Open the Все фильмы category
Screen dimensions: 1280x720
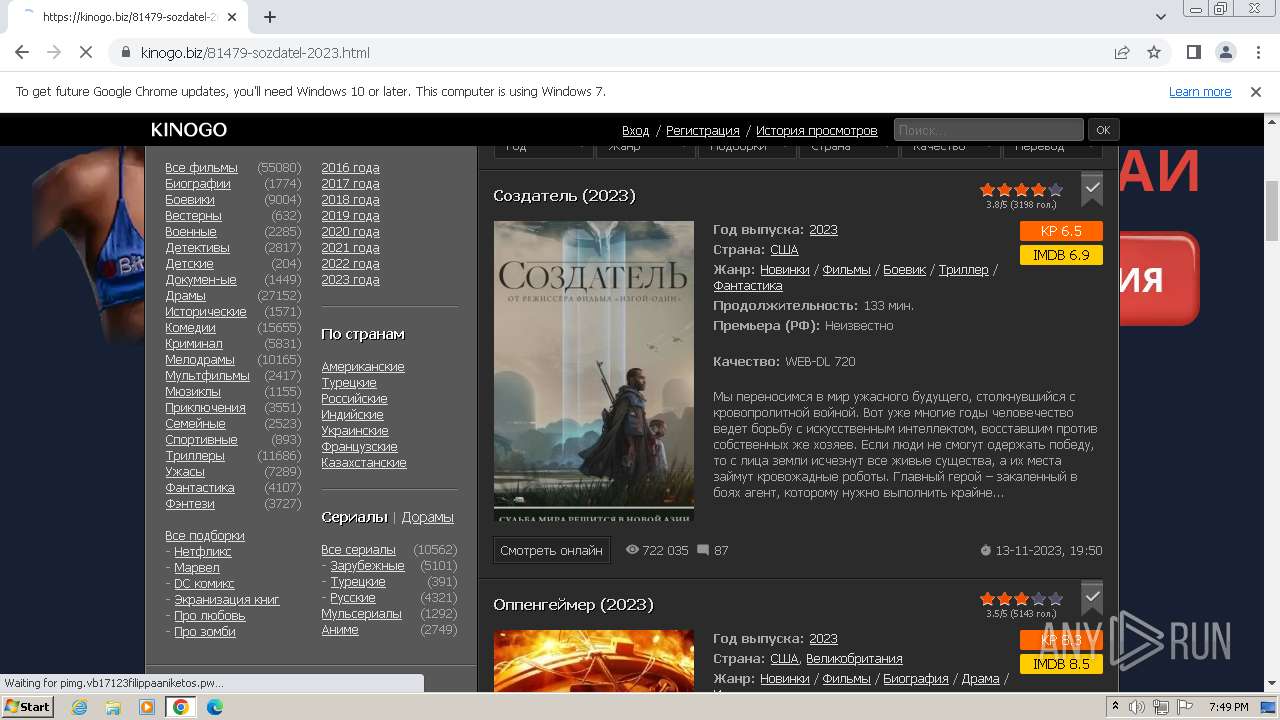tap(201, 168)
